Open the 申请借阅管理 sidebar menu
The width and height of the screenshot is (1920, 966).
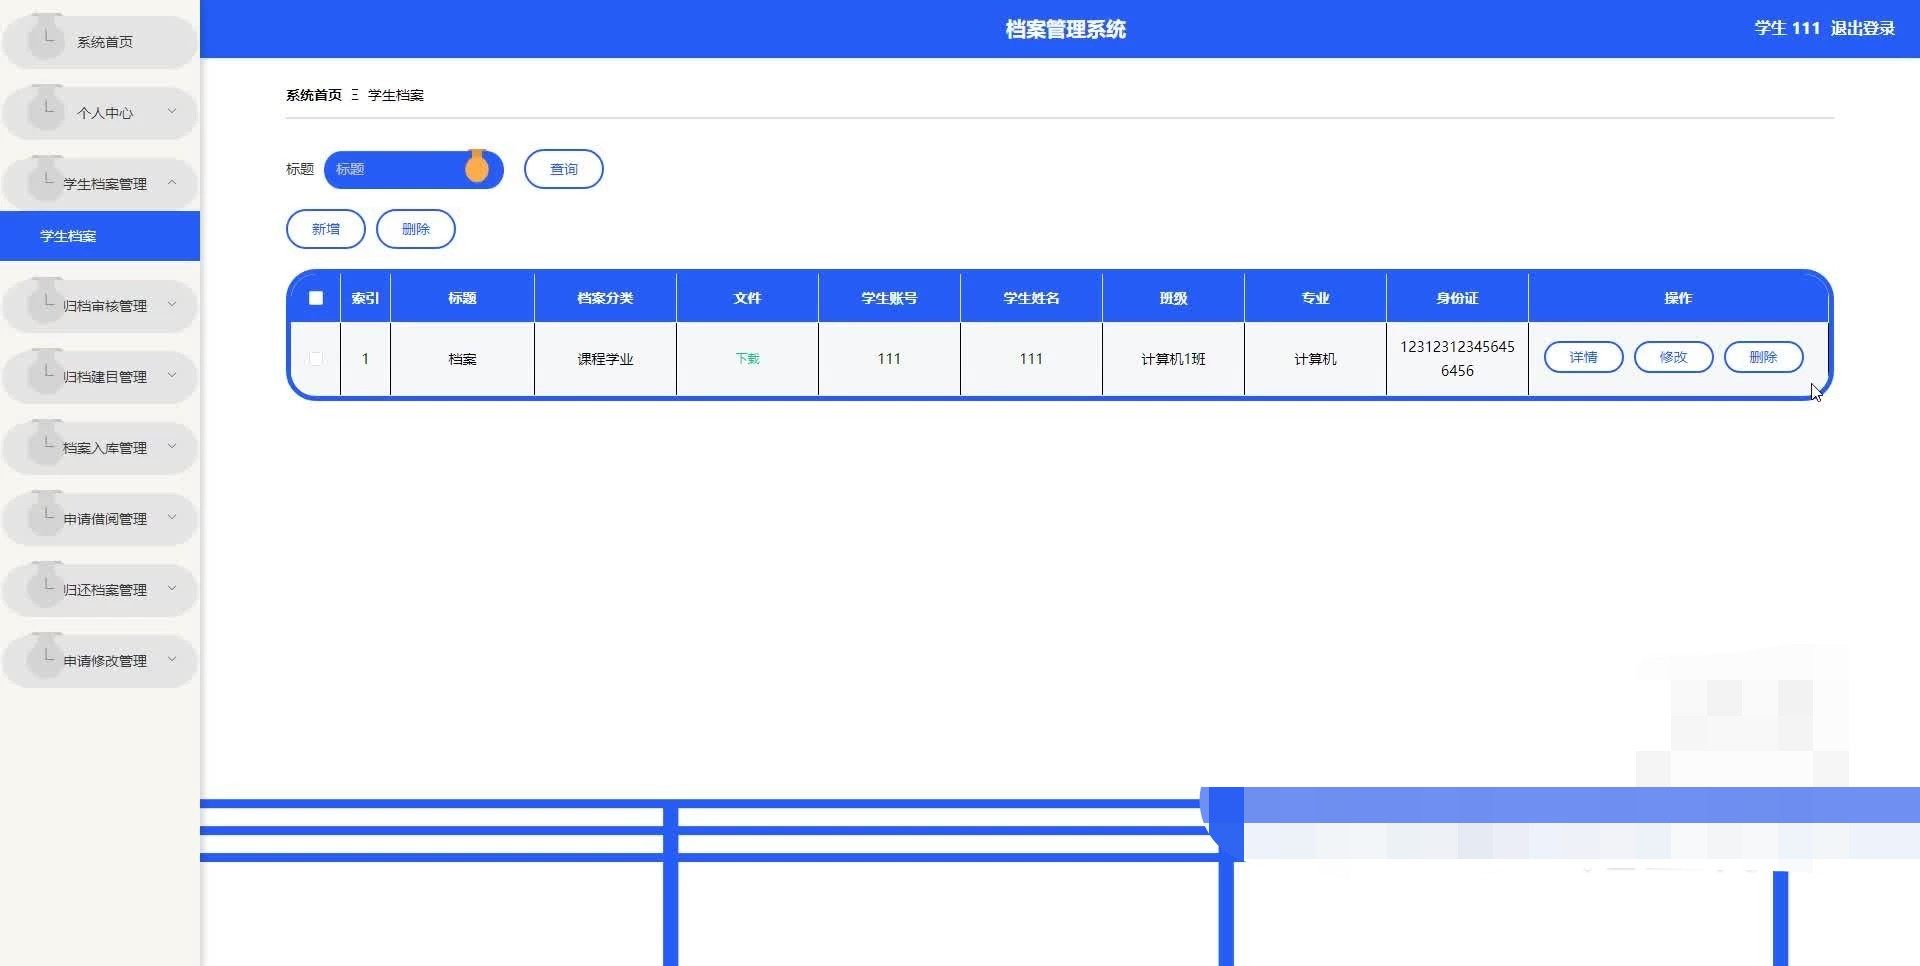(100, 519)
